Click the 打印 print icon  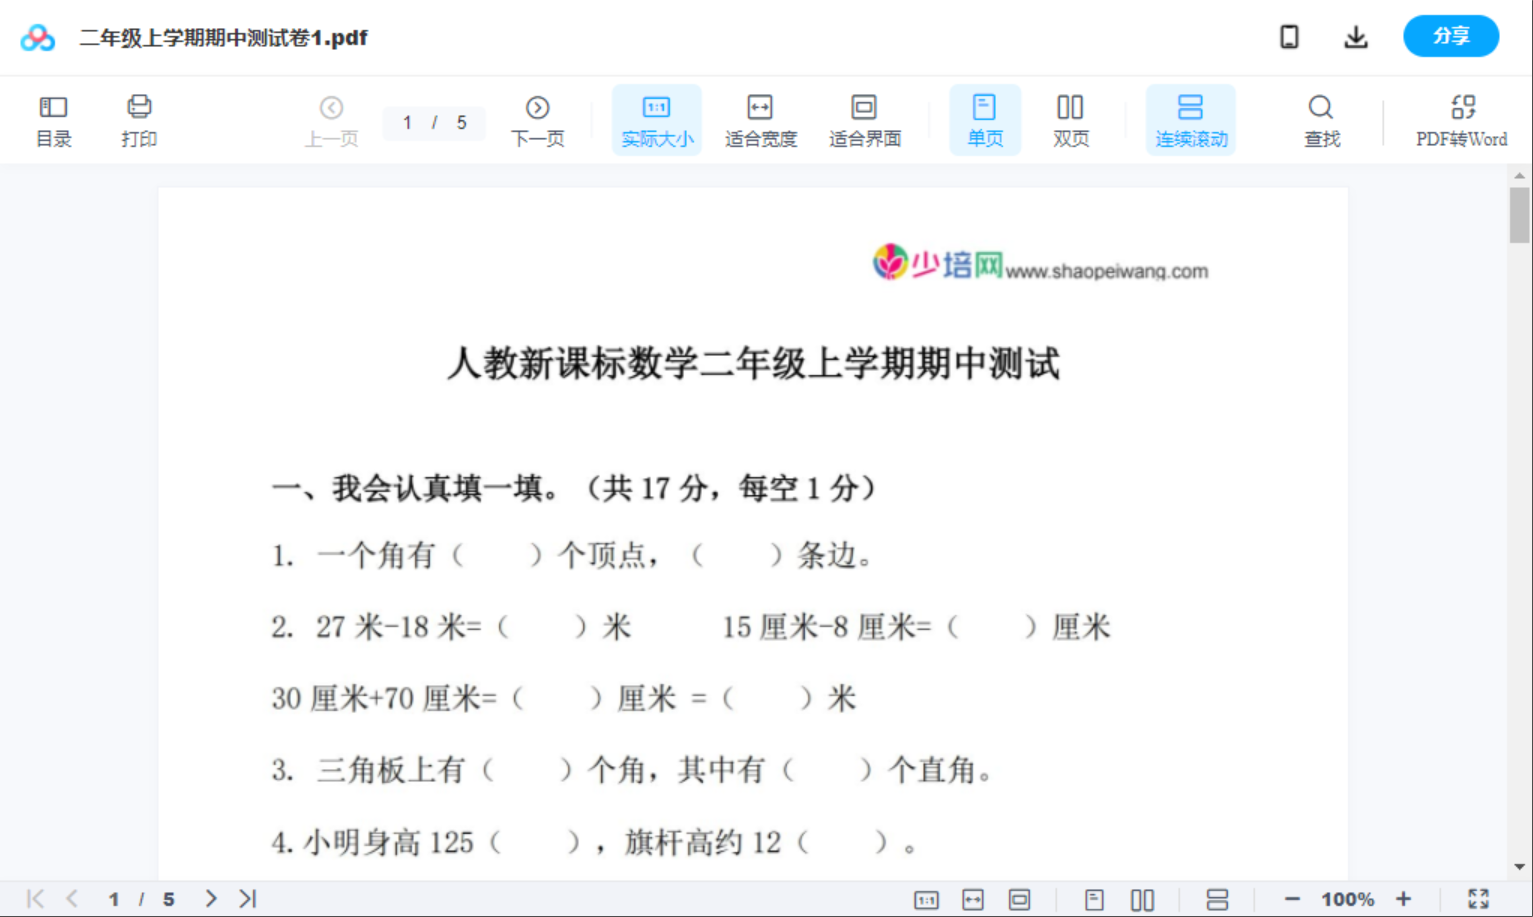(x=139, y=119)
